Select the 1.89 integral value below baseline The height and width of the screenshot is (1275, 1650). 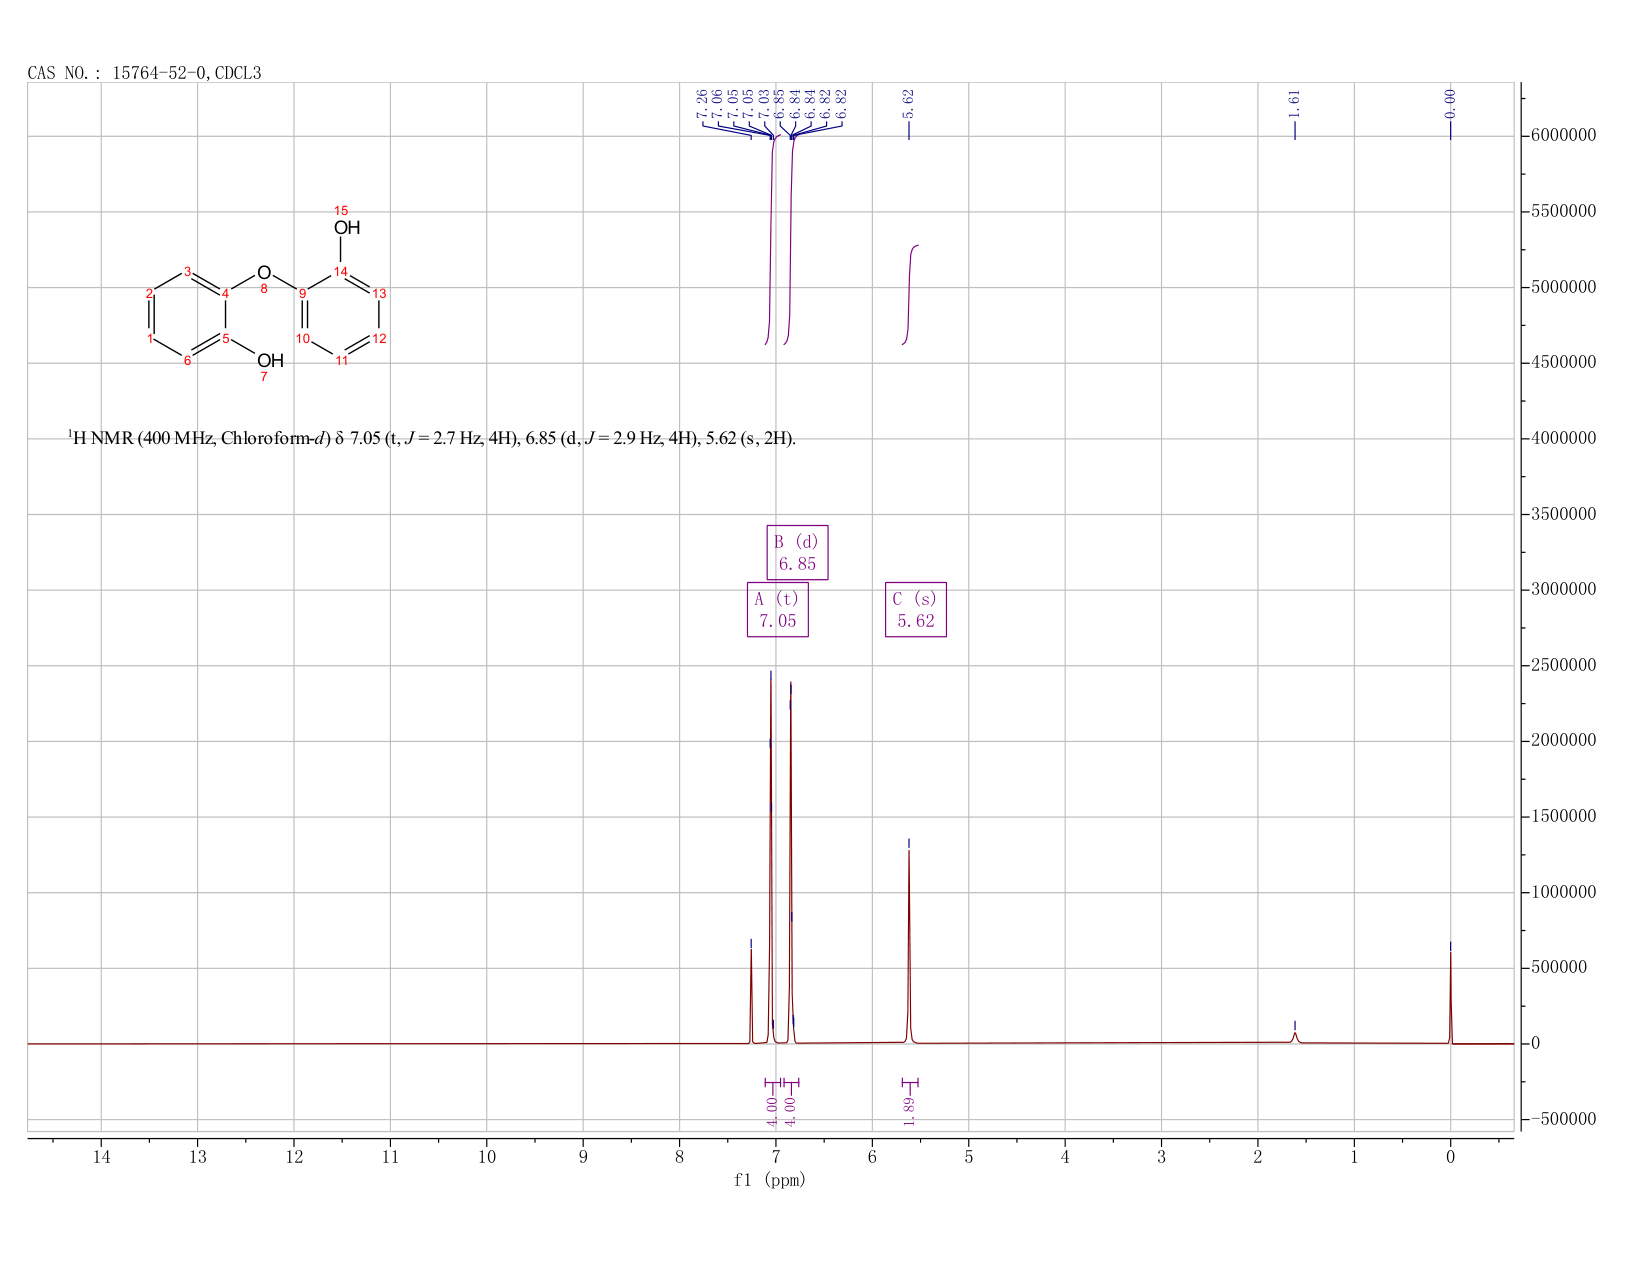[x=909, y=1110]
